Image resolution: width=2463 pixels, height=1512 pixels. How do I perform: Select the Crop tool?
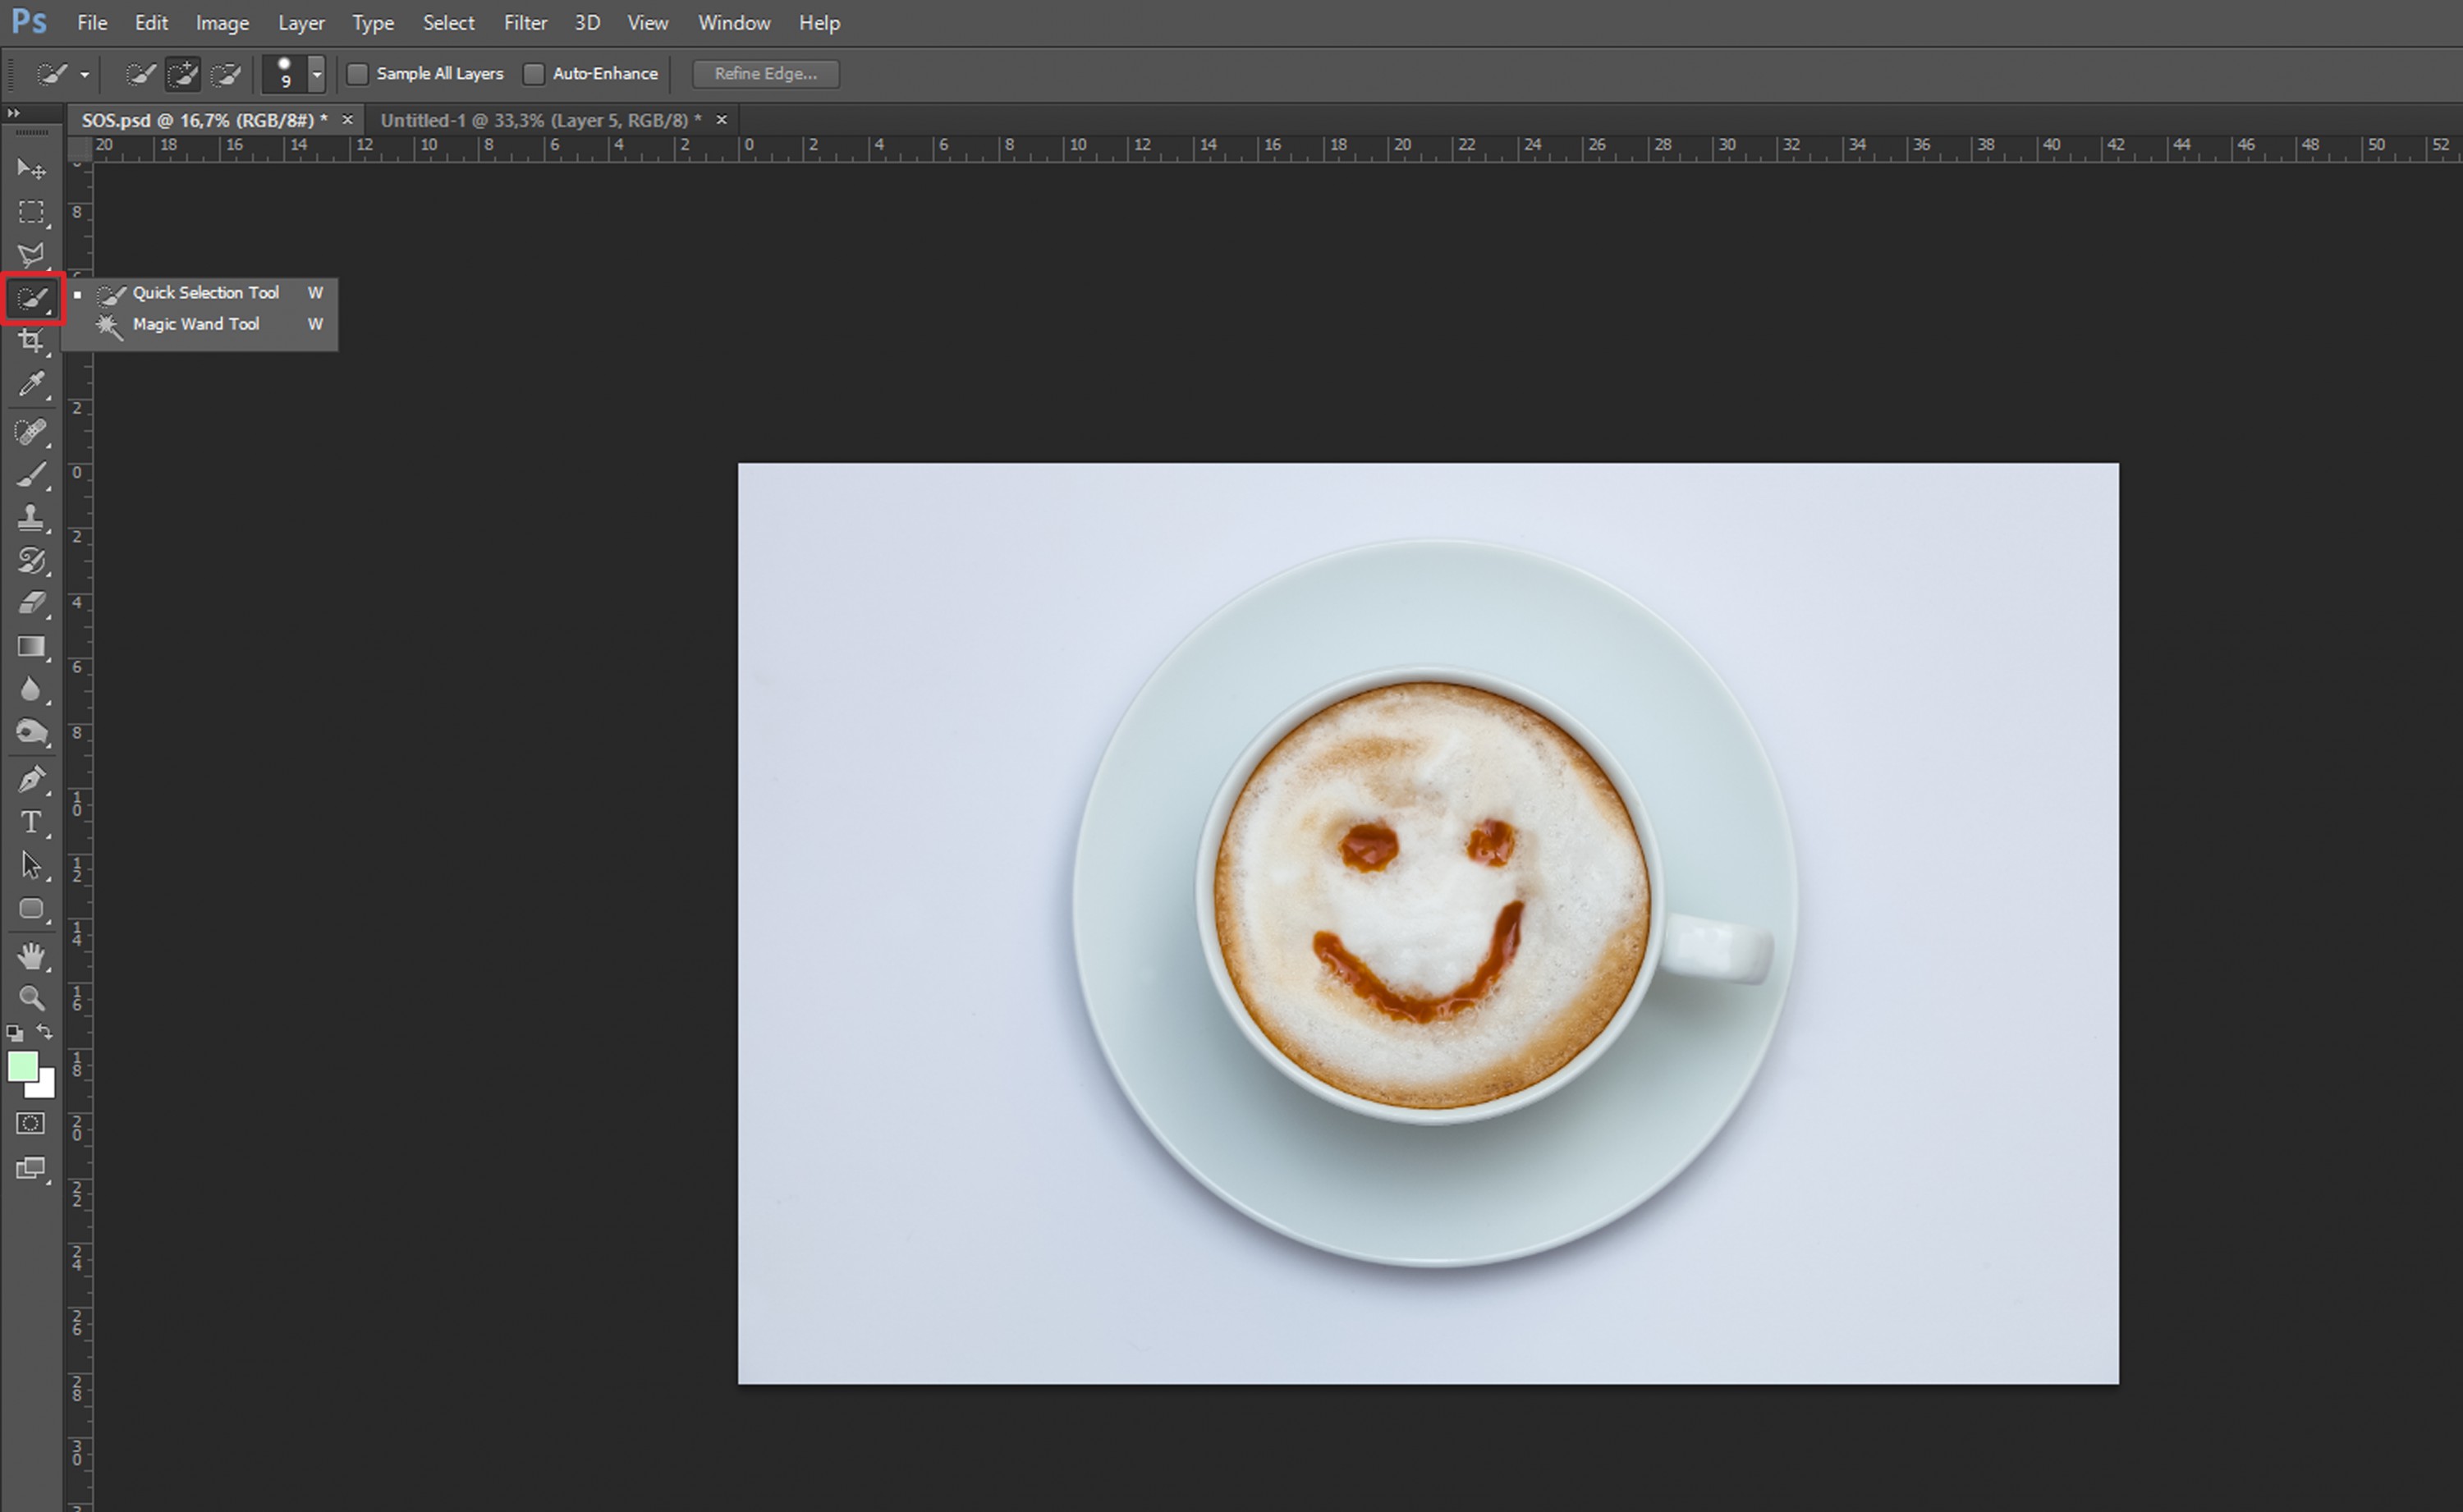point(31,341)
